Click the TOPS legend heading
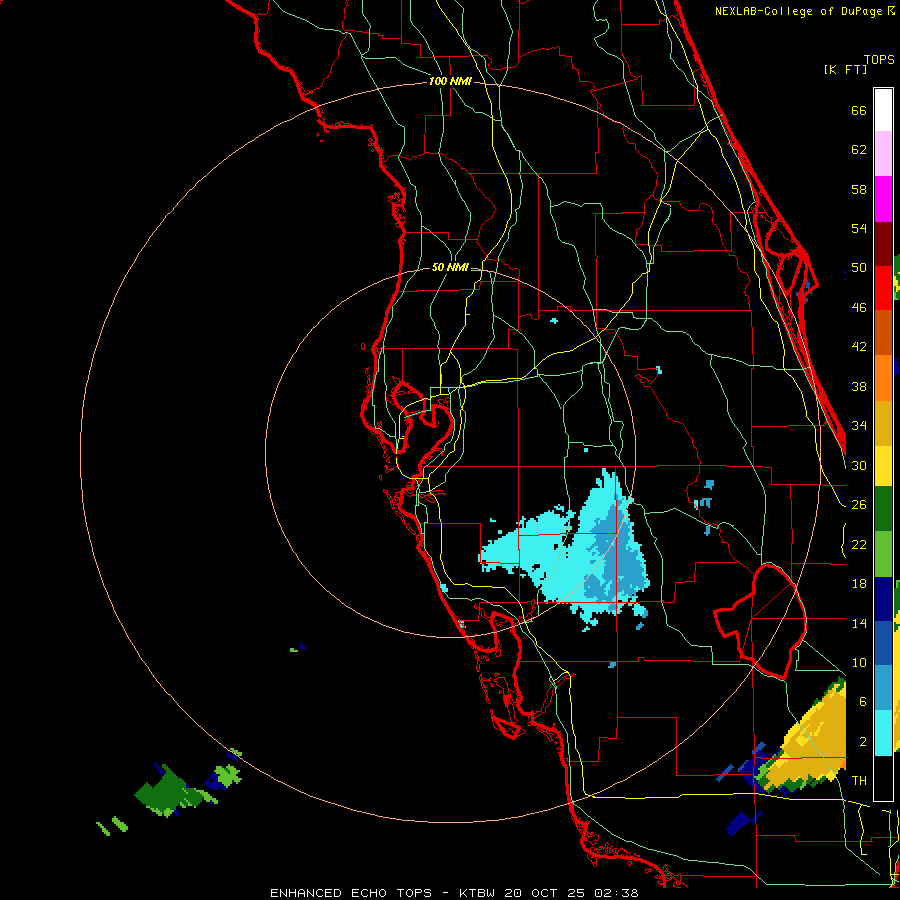The height and width of the screenshot is (900, 900). coord(879,60)
